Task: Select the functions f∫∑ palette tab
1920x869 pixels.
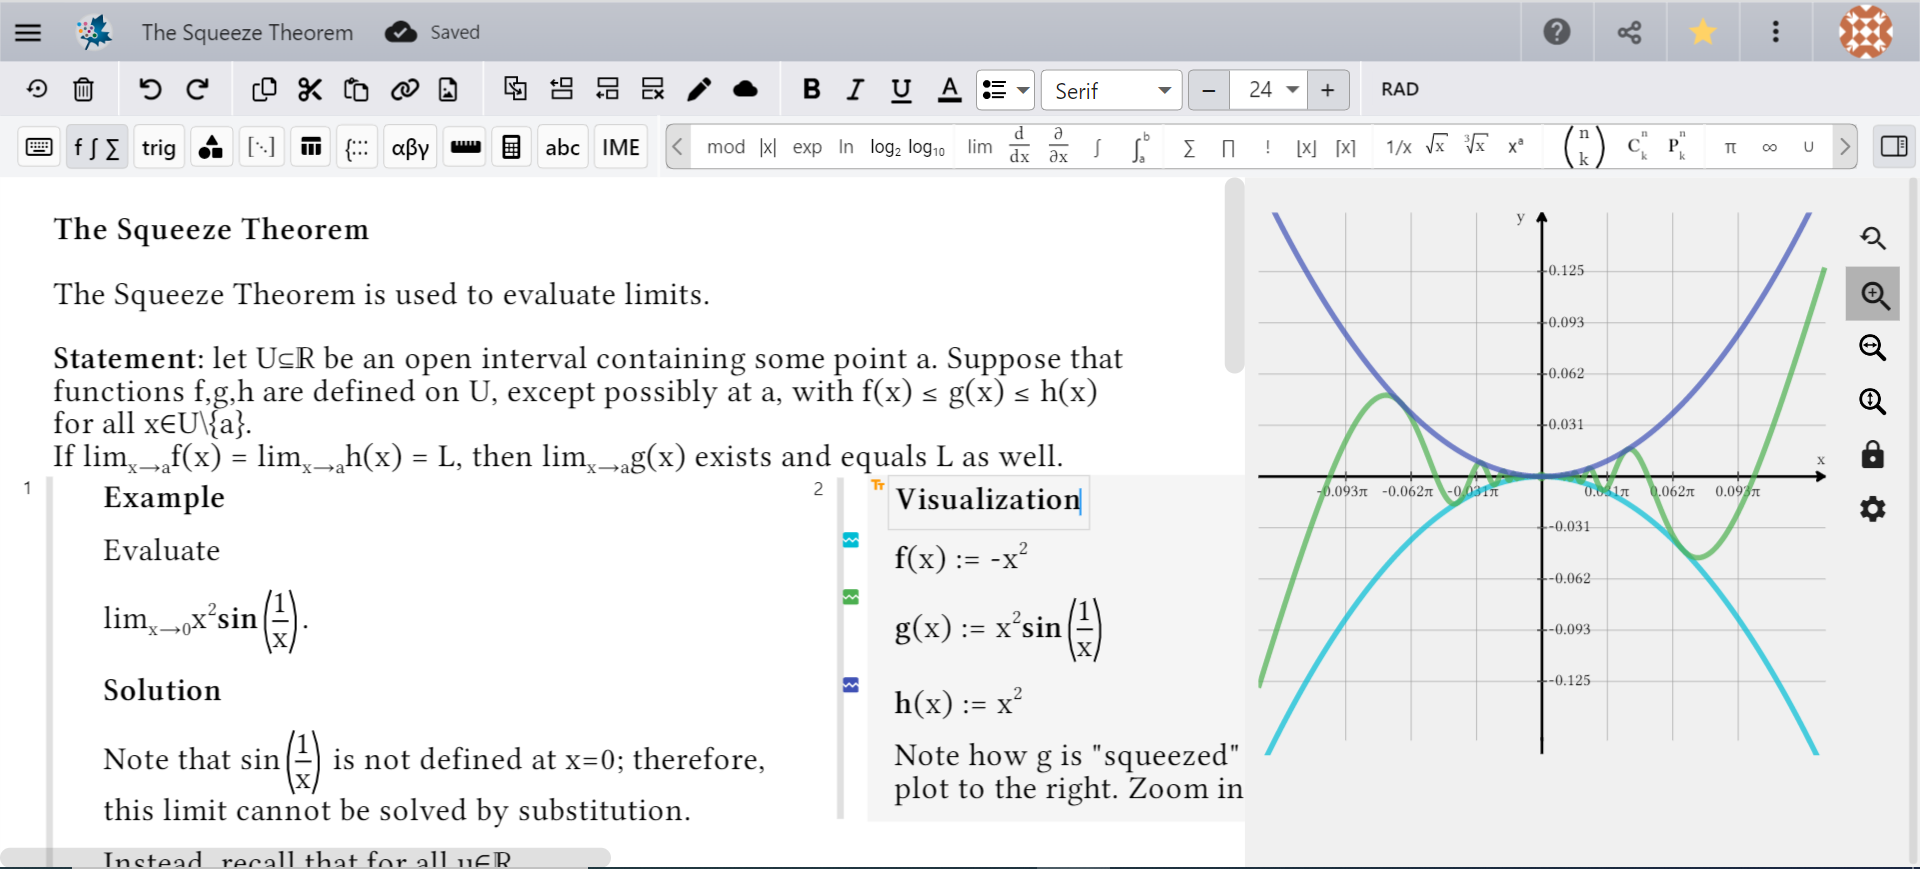Action: click(x=96, y=148)
